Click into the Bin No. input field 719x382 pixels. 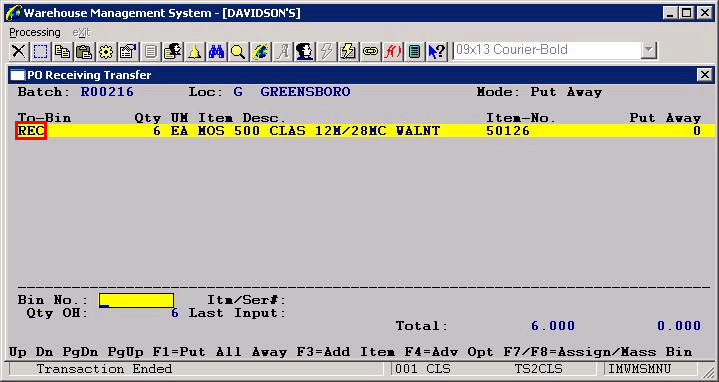click(x=136, y=300)
